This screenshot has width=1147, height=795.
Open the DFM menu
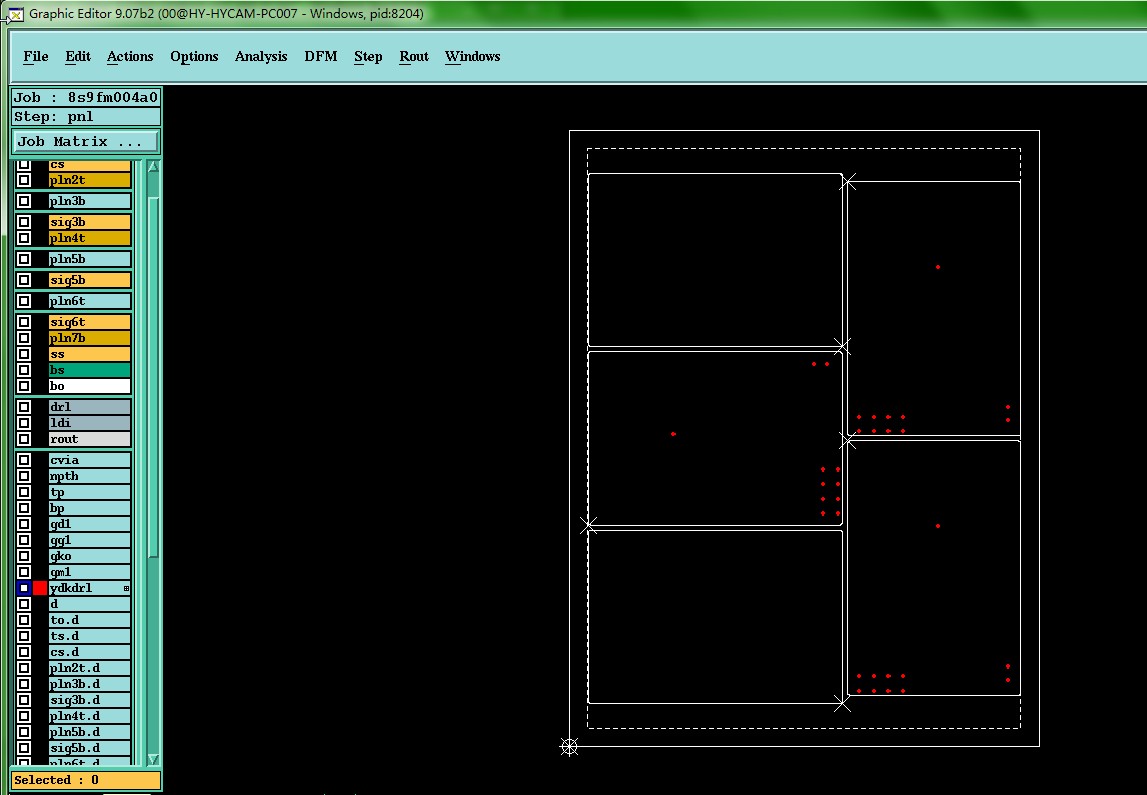(320, 56)
